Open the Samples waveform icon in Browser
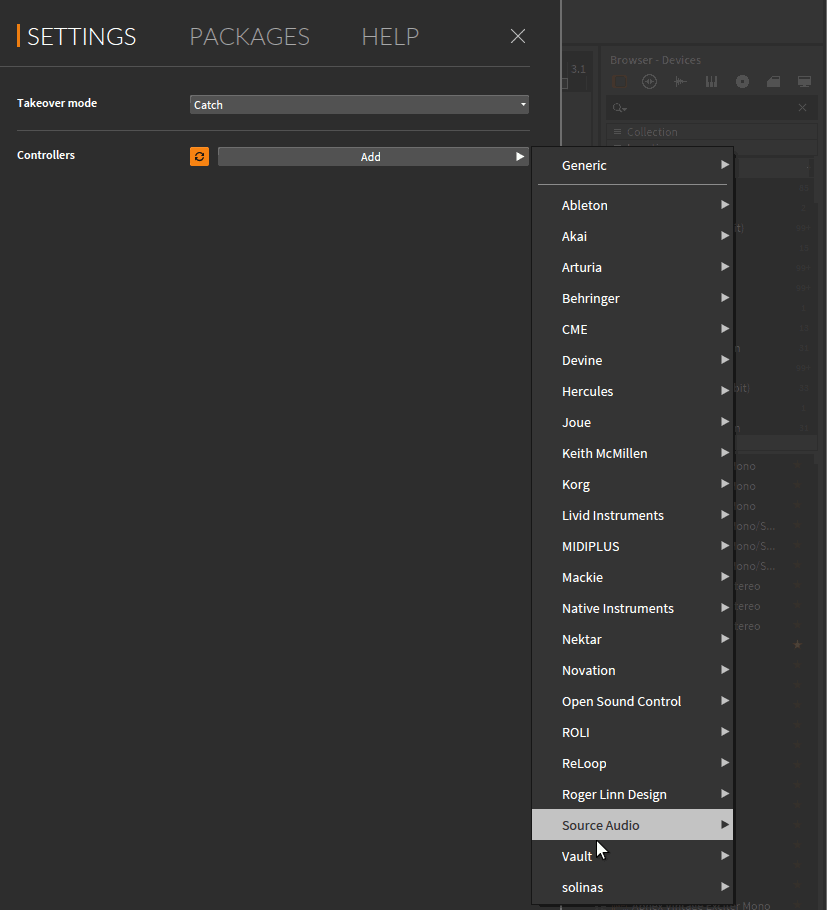 (x=680, y=82)
